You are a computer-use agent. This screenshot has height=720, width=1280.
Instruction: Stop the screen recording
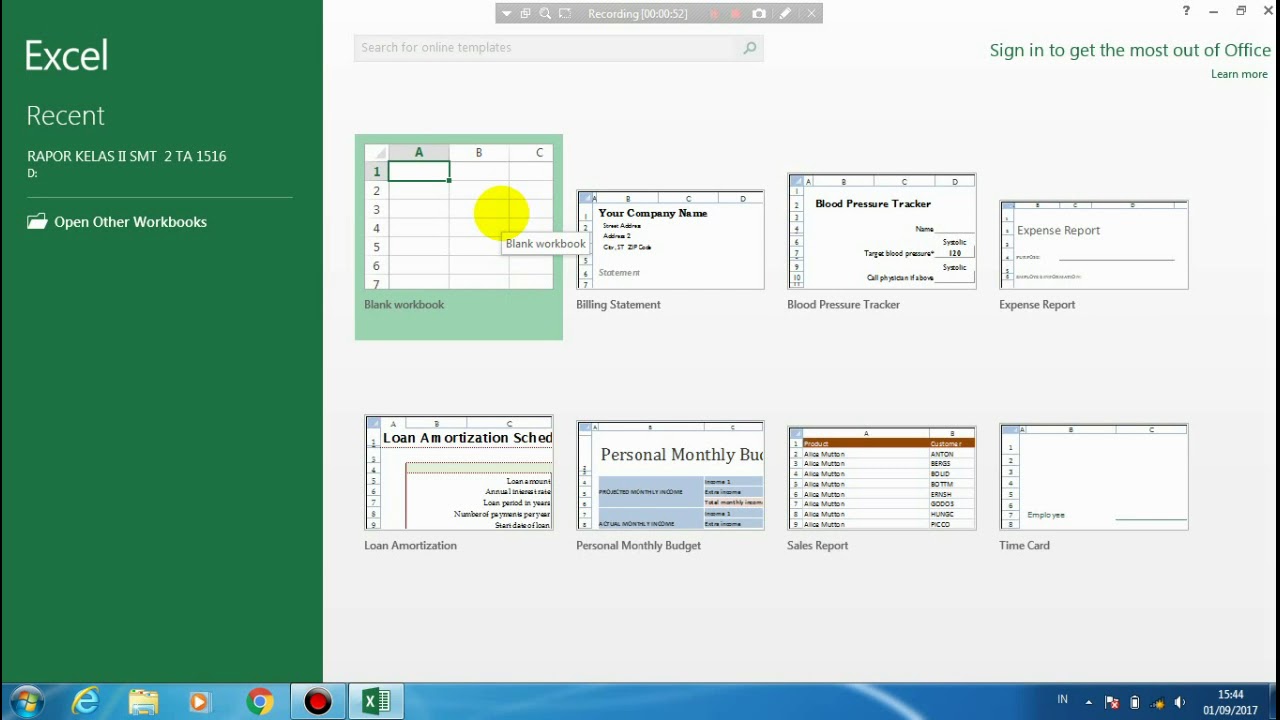tap(736, 13)
